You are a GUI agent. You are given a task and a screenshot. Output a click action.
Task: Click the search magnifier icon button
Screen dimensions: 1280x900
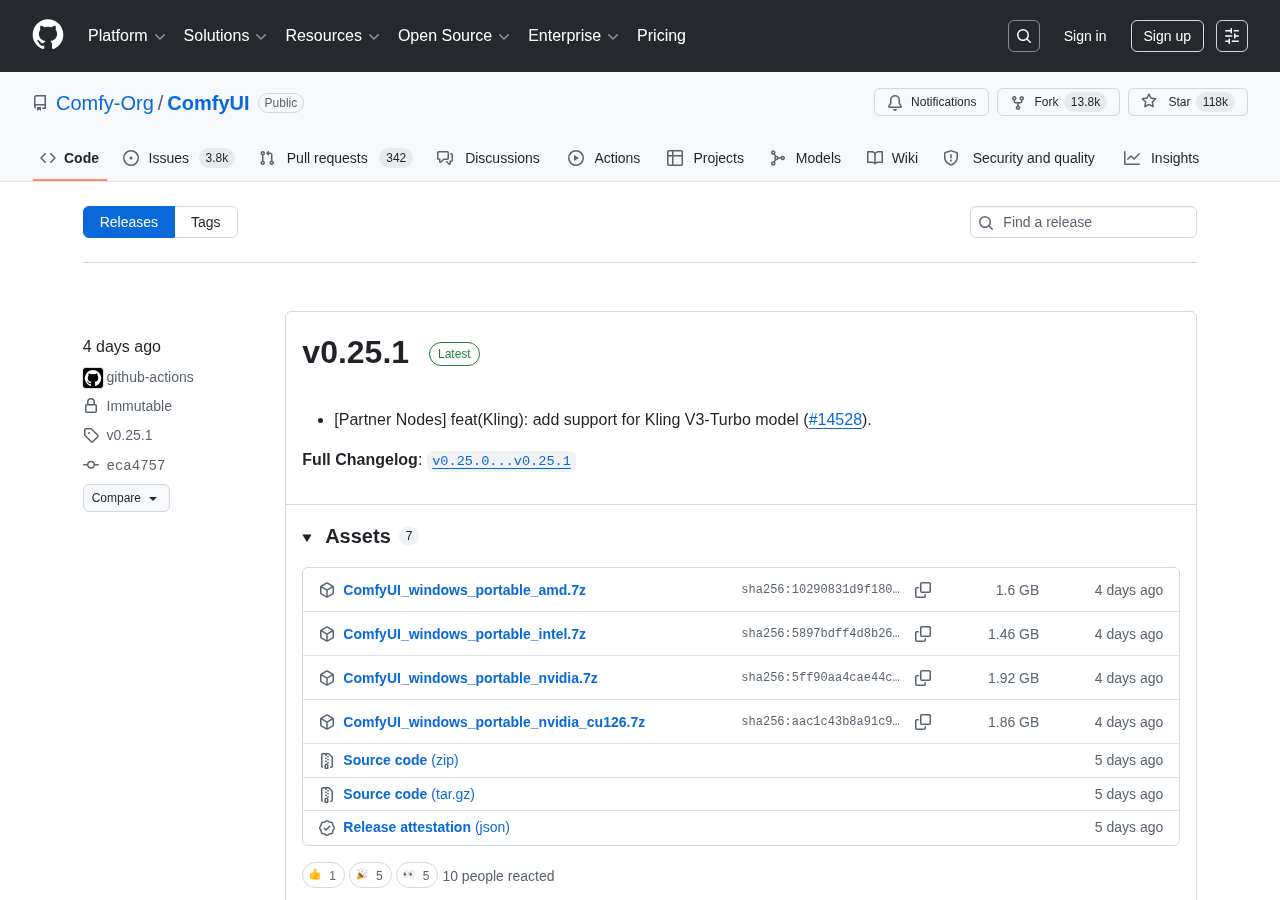point(1024,36)
